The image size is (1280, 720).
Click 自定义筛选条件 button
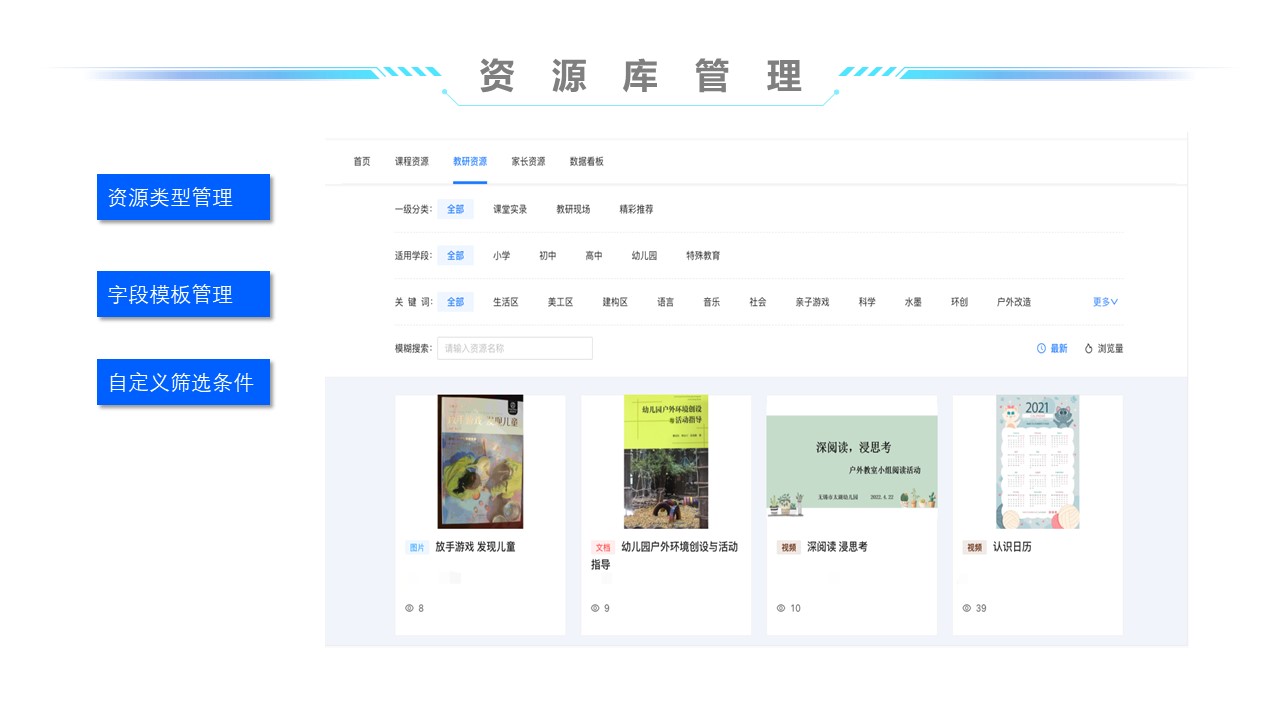tap(184, 382)
